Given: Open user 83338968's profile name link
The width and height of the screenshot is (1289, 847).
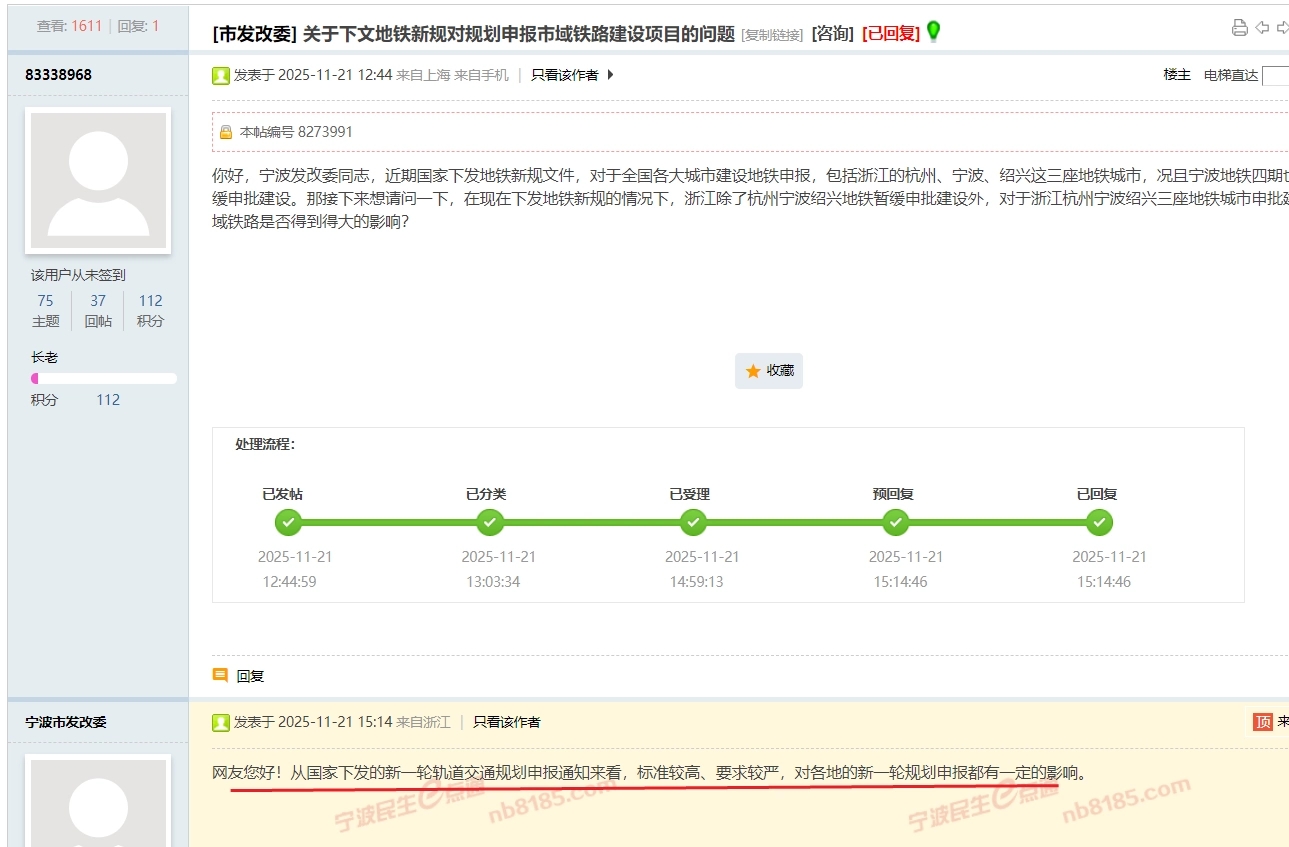Looking at the screenshot, I should pyautogui.click(x=59, y=75).
